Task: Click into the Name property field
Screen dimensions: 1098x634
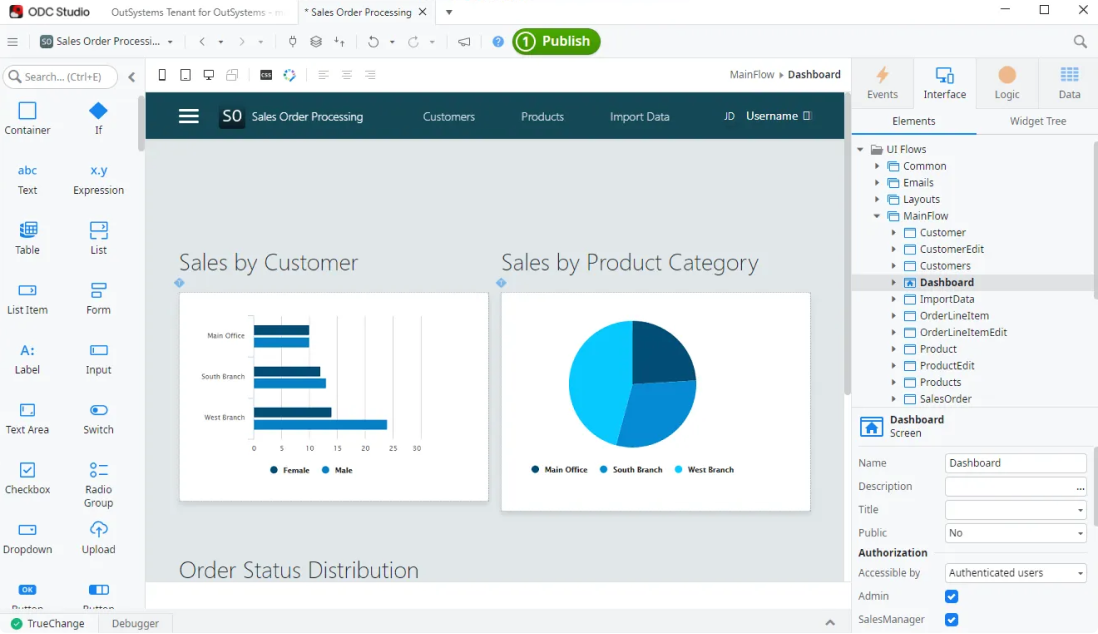Action: (x=1015, y=463)
